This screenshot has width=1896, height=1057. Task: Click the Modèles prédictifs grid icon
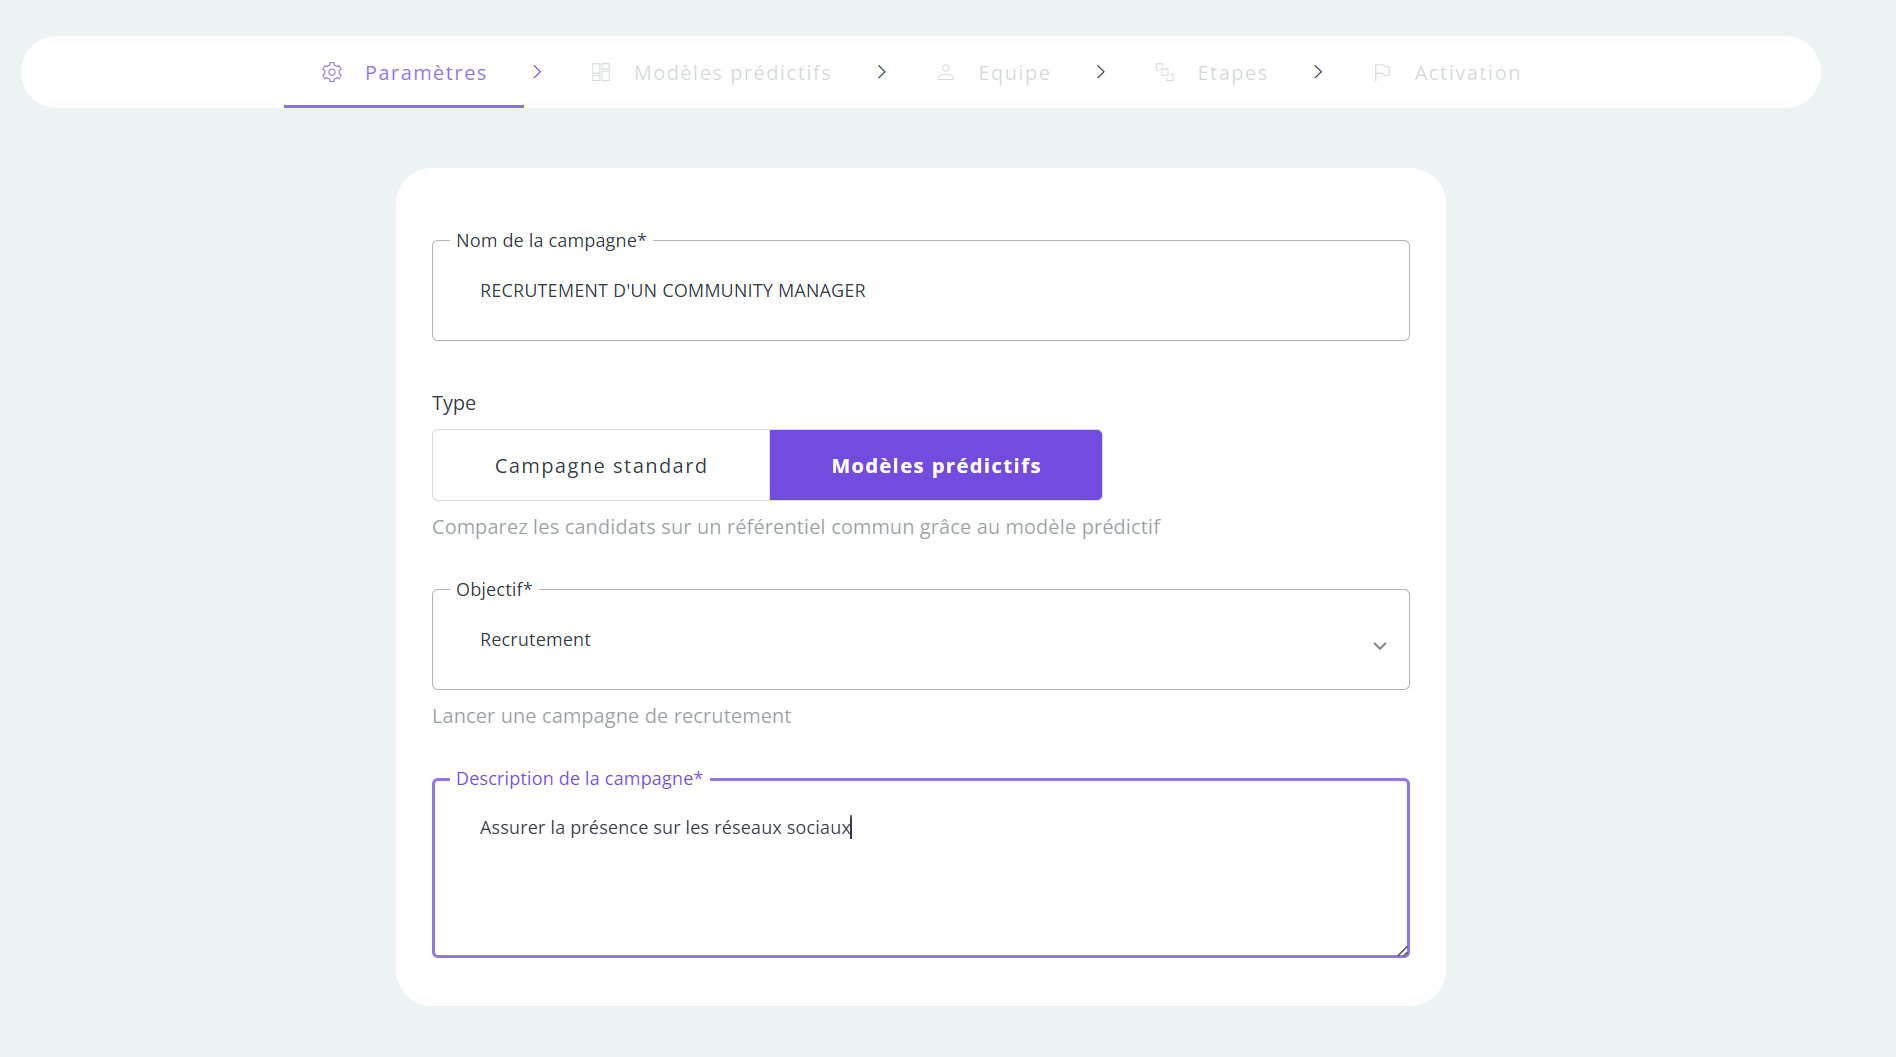[x=601, y=72]
